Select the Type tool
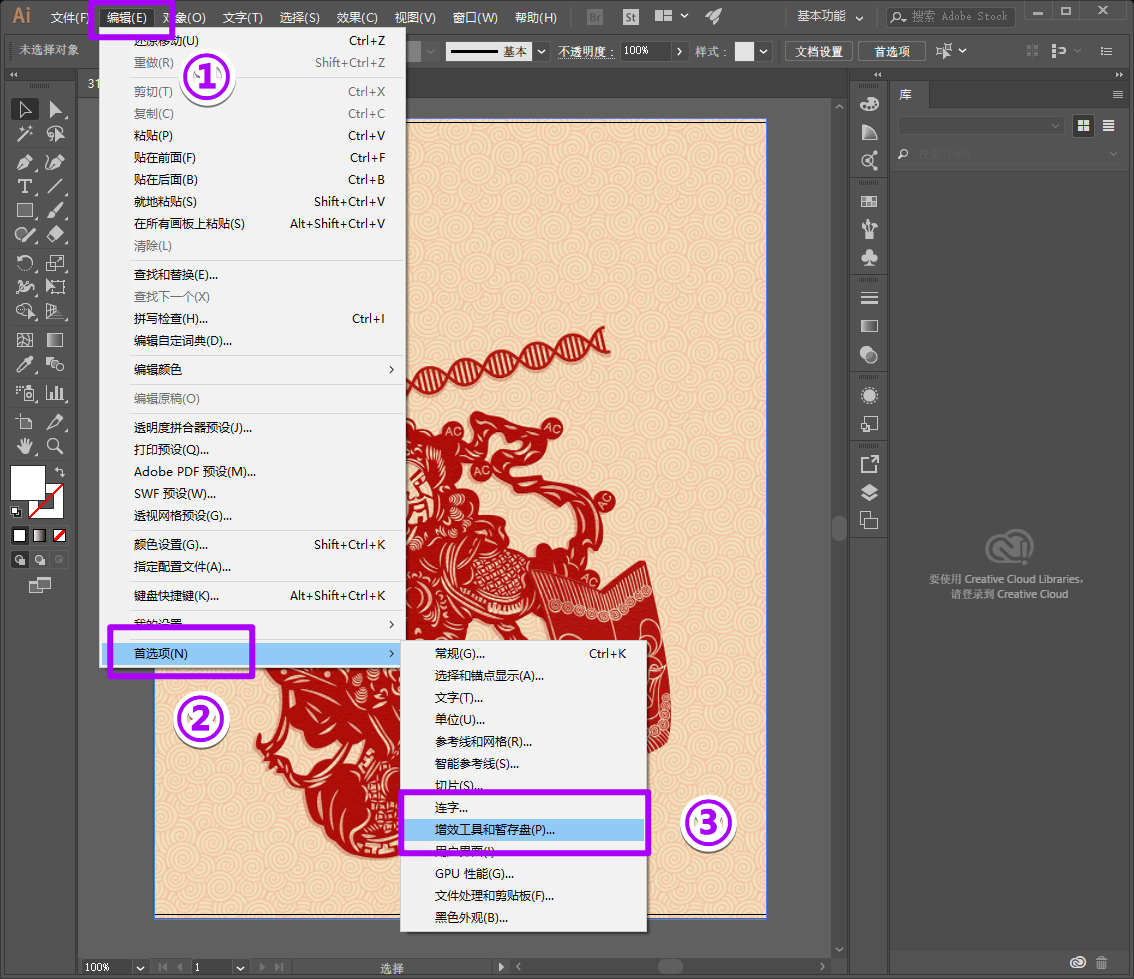Viewport: 1134px width, 979px height. (x=25, y=187)
